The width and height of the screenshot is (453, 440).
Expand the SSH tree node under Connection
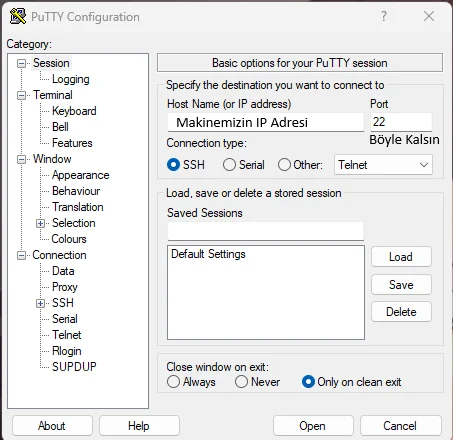pos(40,303)
